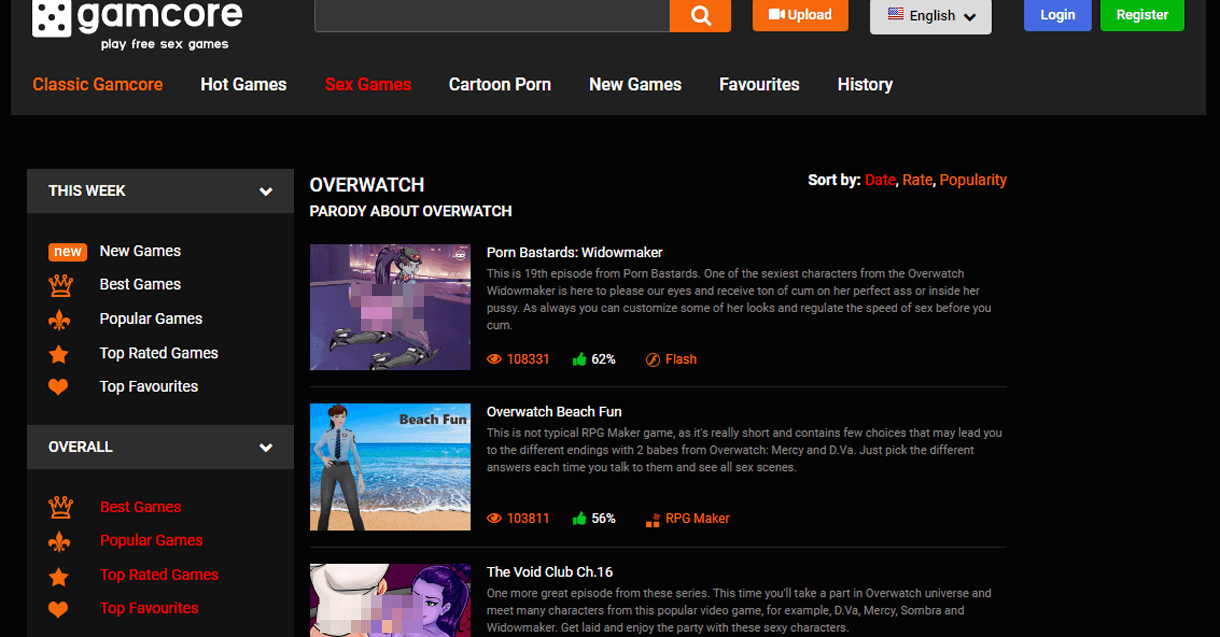Click the orange 'new' badge beside New Games

[68, 252]
